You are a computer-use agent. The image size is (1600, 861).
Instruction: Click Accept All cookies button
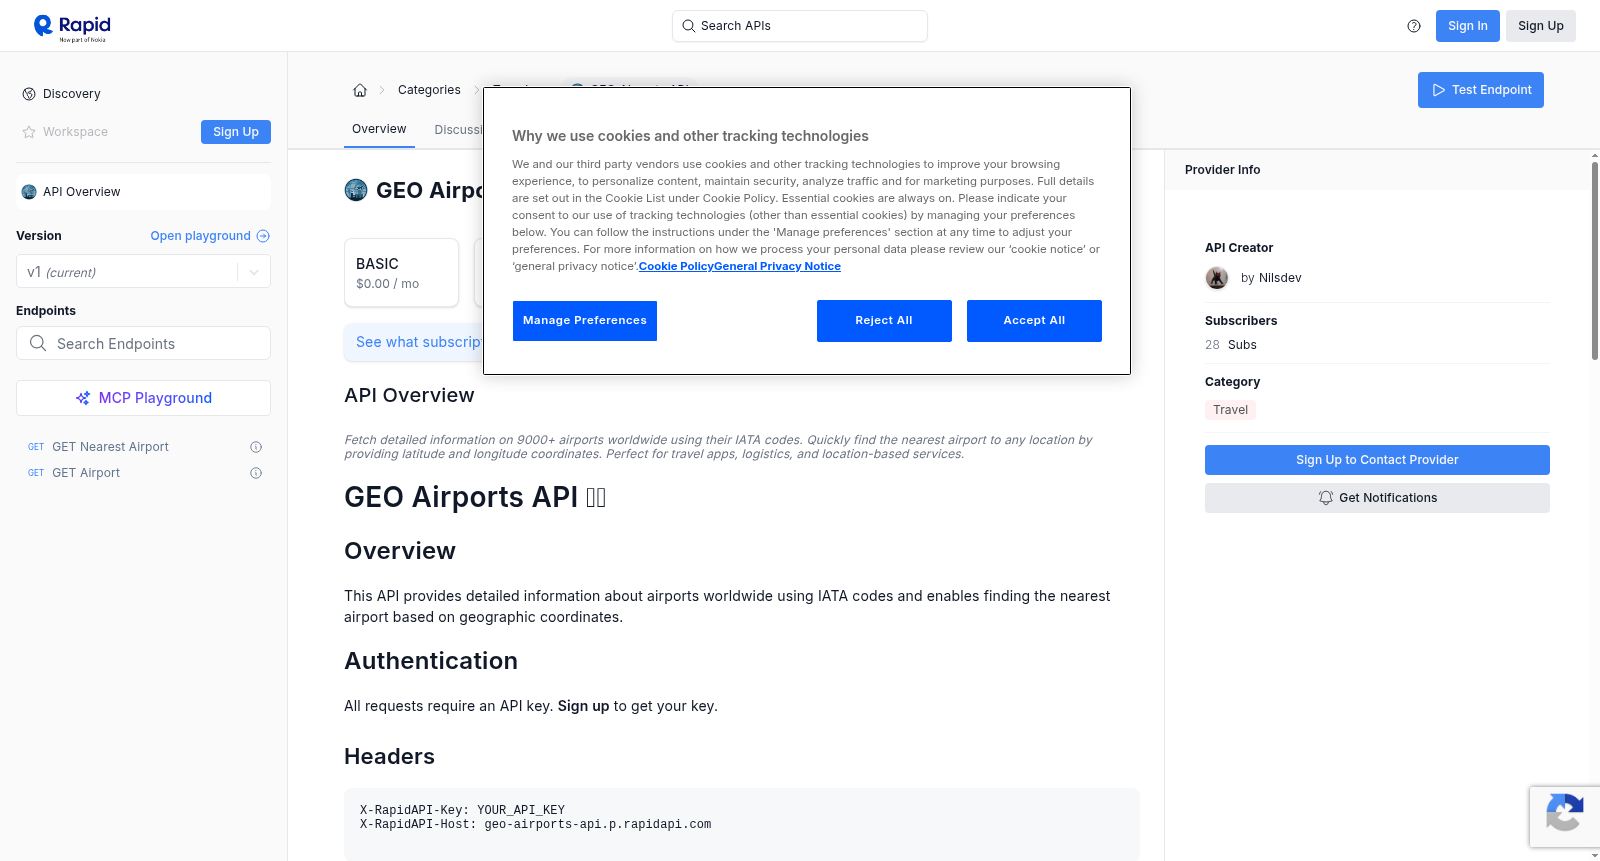pos(1034,321)
